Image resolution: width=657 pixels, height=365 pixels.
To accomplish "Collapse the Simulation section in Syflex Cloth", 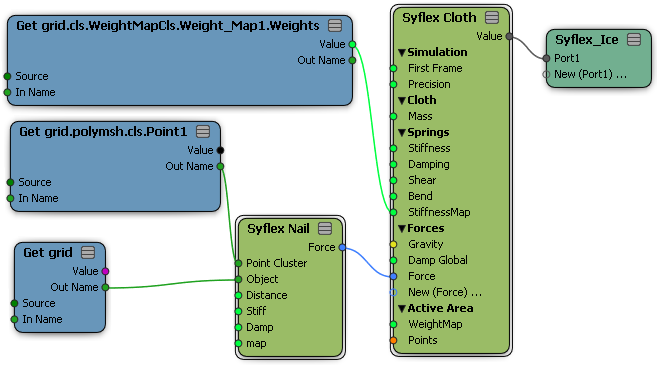I will (402, 52).
